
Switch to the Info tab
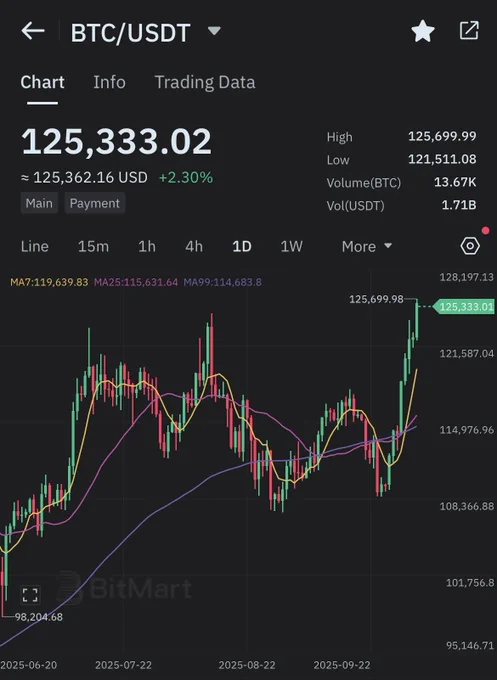pos(109,82)
